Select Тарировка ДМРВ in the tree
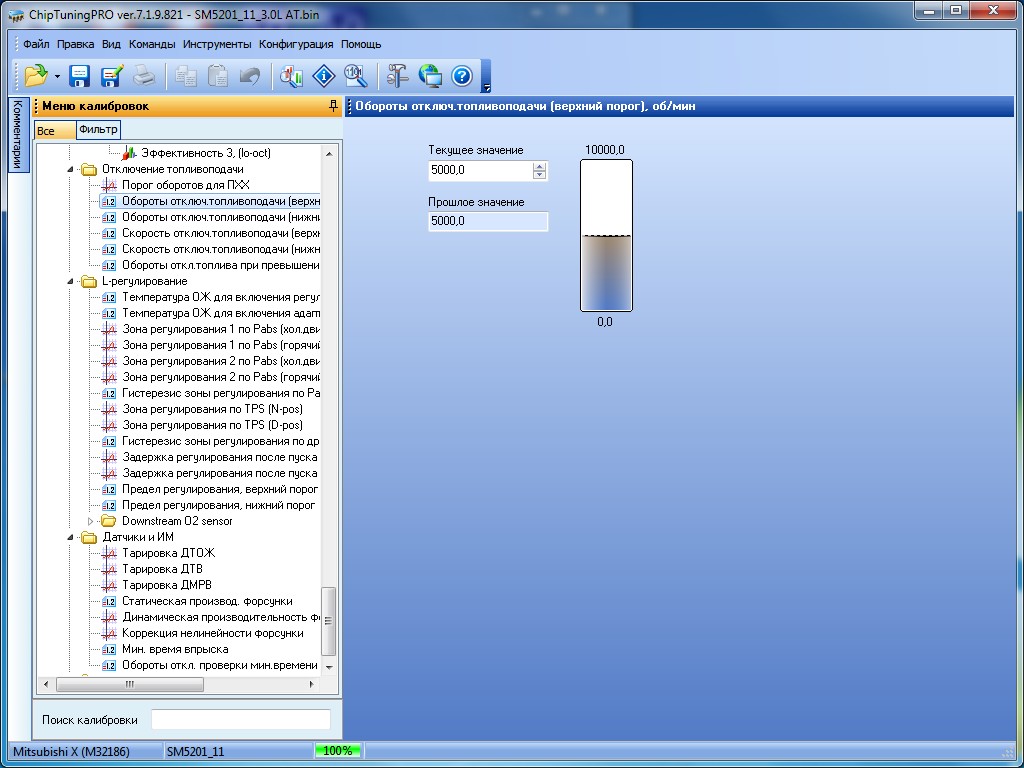This screenshot has width=1024, height=768. point(166,585)
